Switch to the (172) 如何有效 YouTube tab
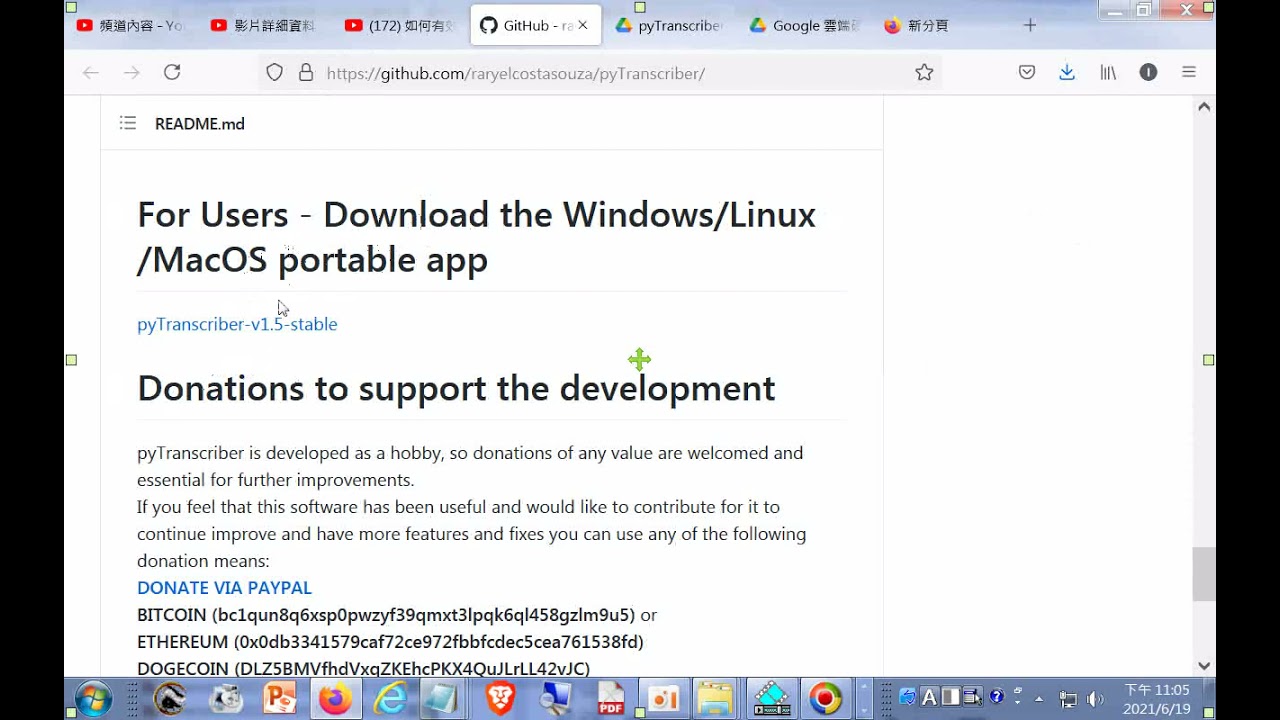Image resolution: width=1280 pixels, height=720 pixels. [x=400, y=25]
